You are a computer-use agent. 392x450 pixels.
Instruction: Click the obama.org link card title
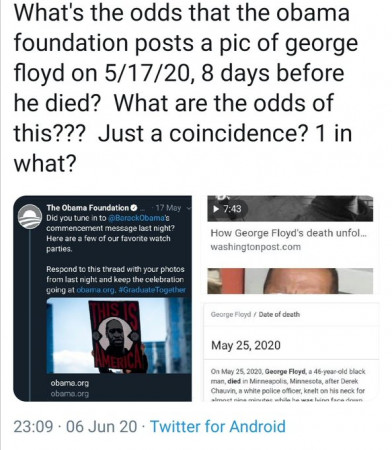(x=70, y=383)
